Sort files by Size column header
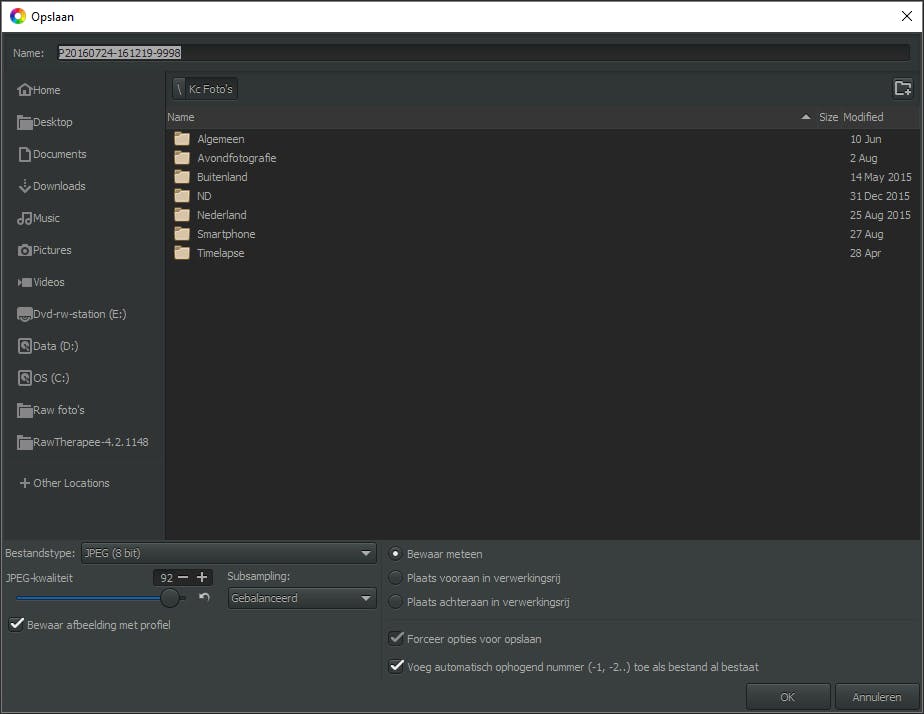The image size is (924, 714). pyautogui.click(x=828, y=117)
